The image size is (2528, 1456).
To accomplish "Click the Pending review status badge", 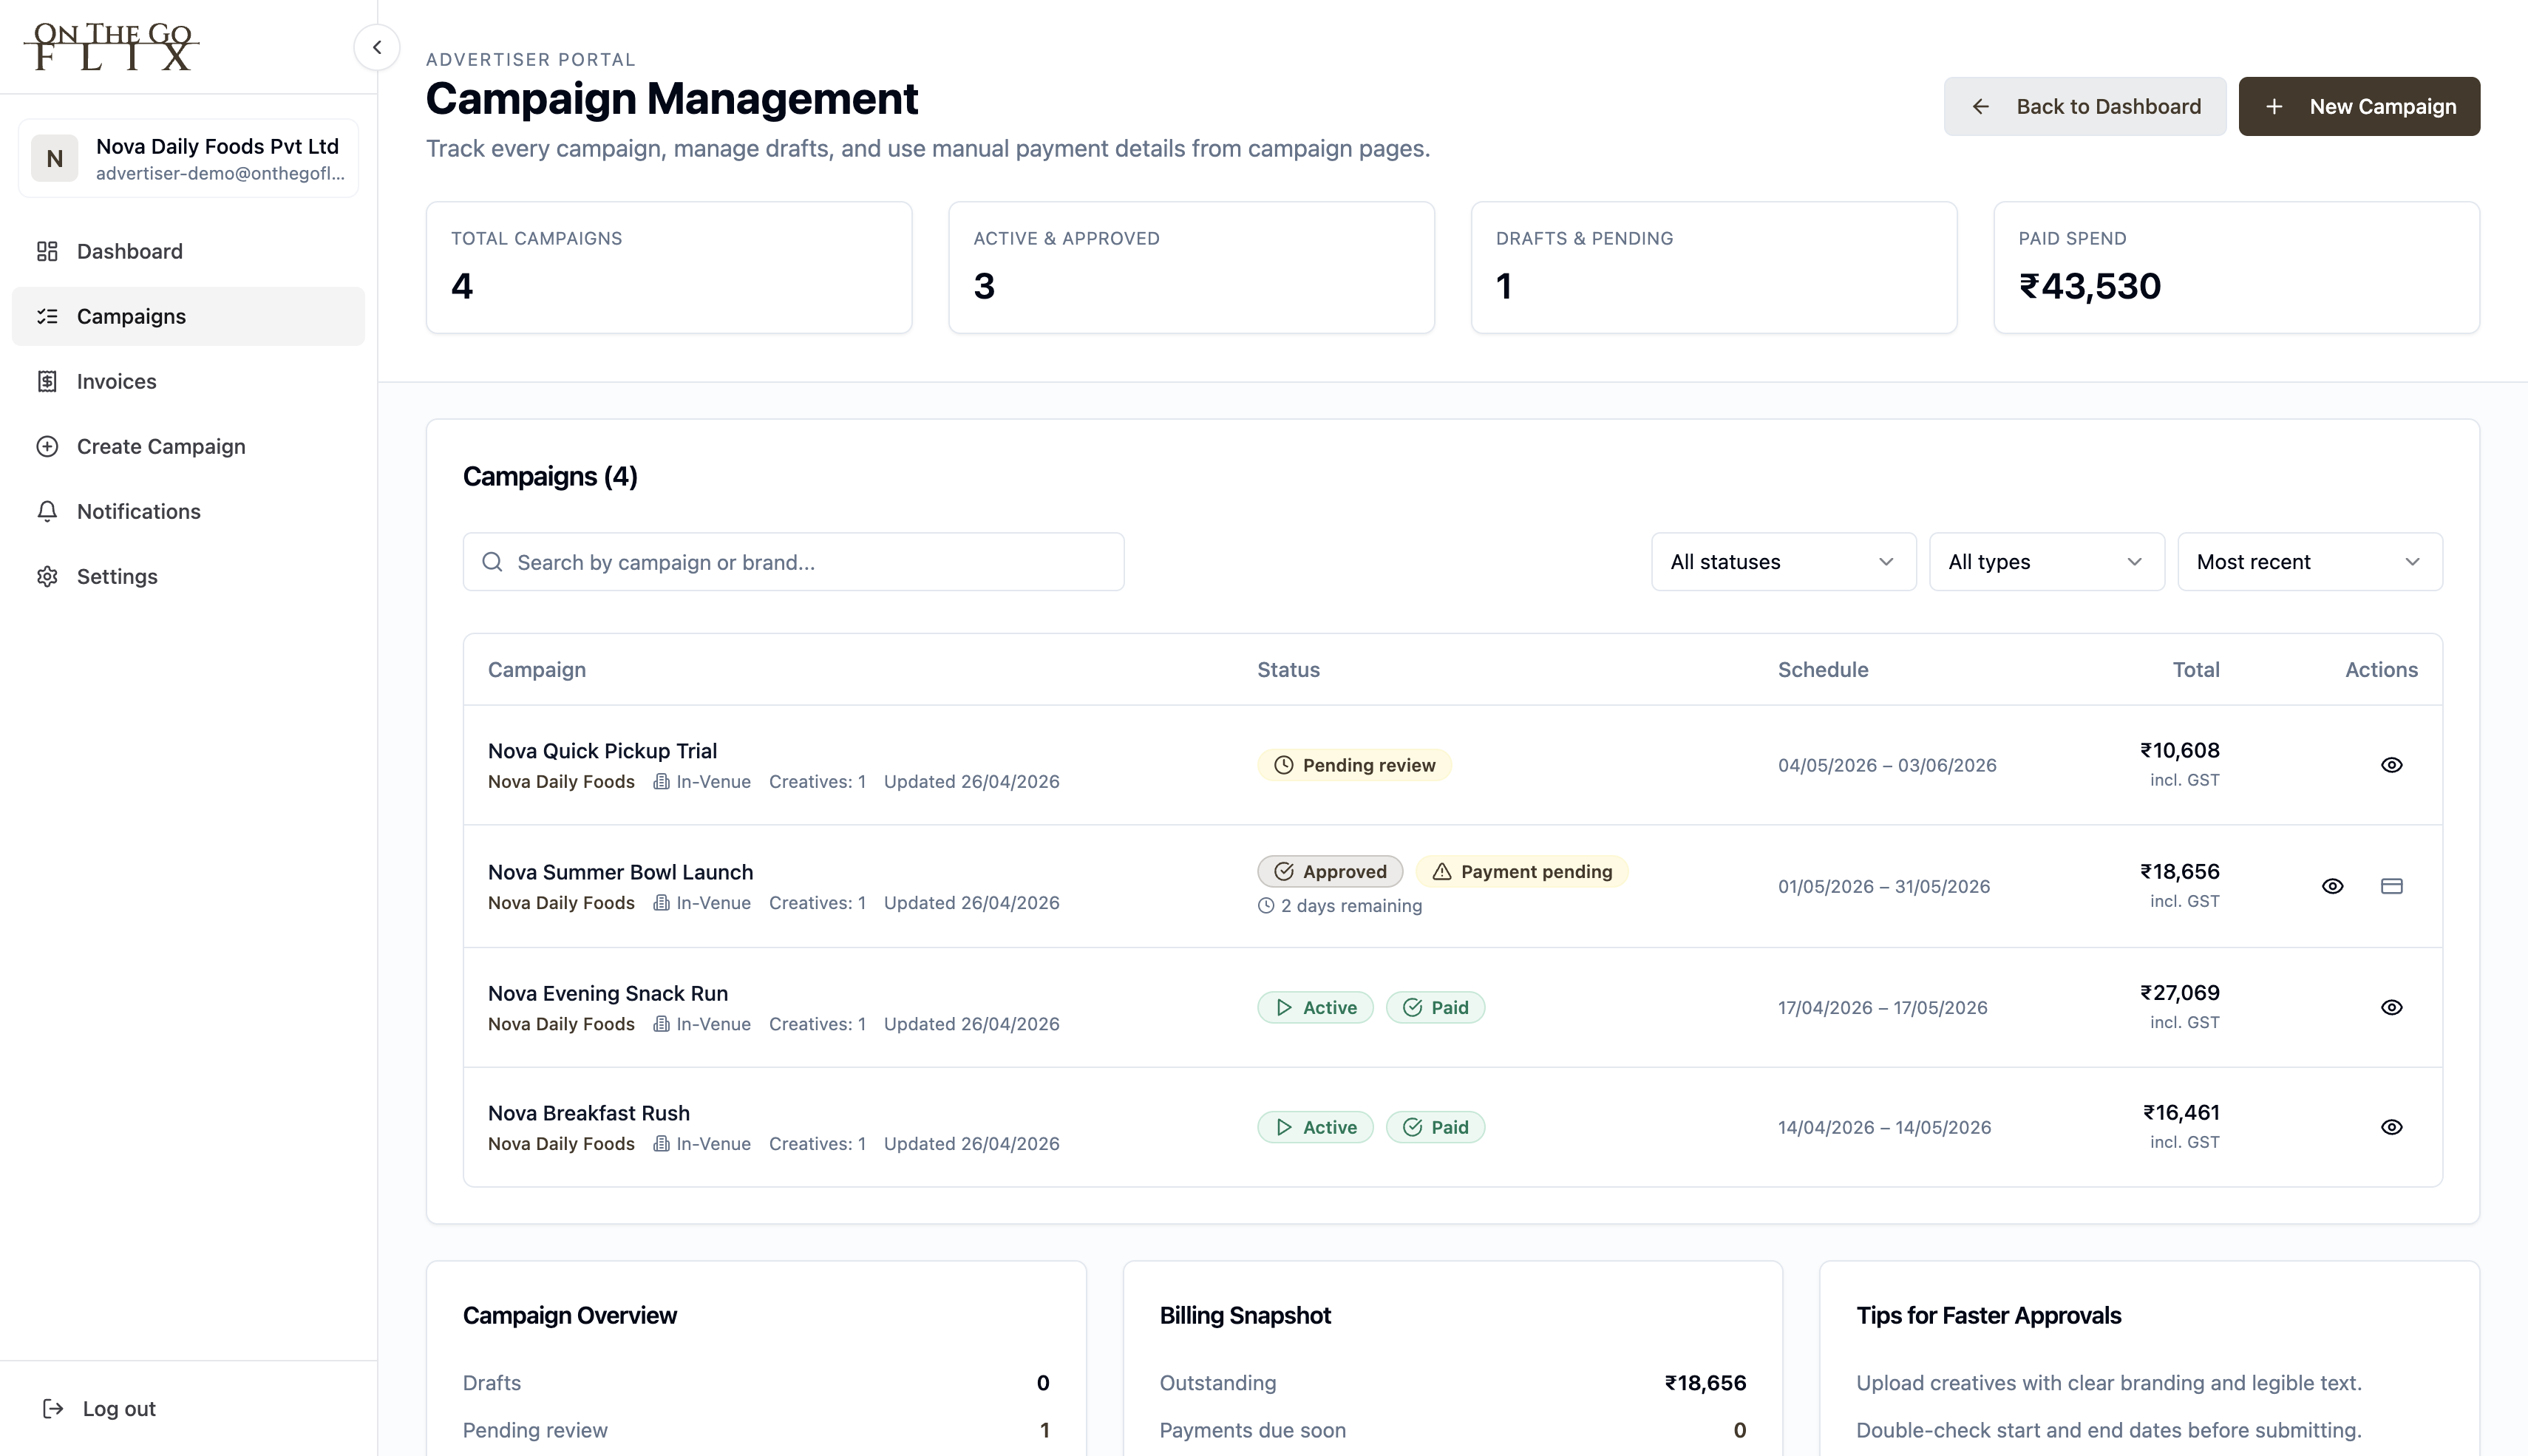I will pos(1354,765).
